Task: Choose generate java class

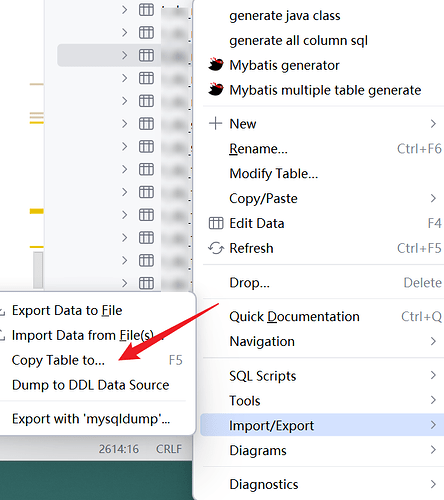Action: (x=285, y=16)
